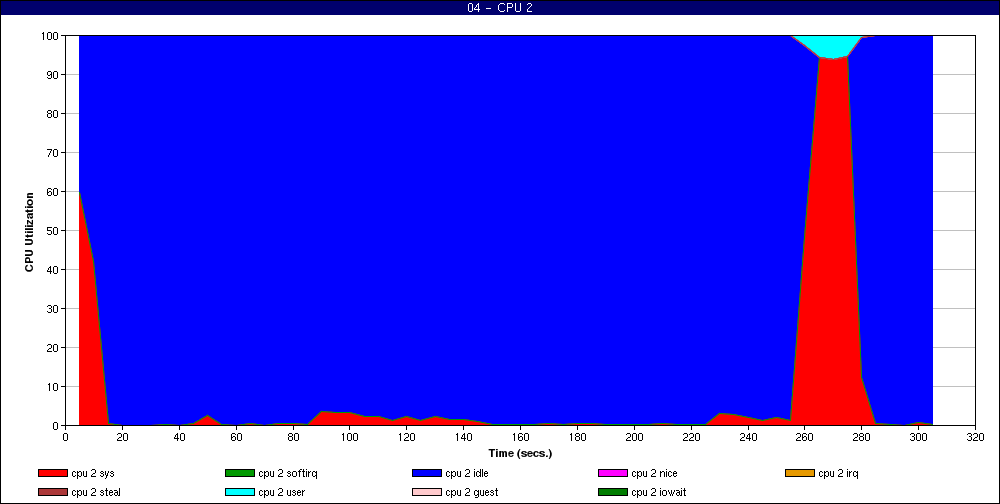Select the 'cpu 2 idle' legend label

tap(467, 473)
